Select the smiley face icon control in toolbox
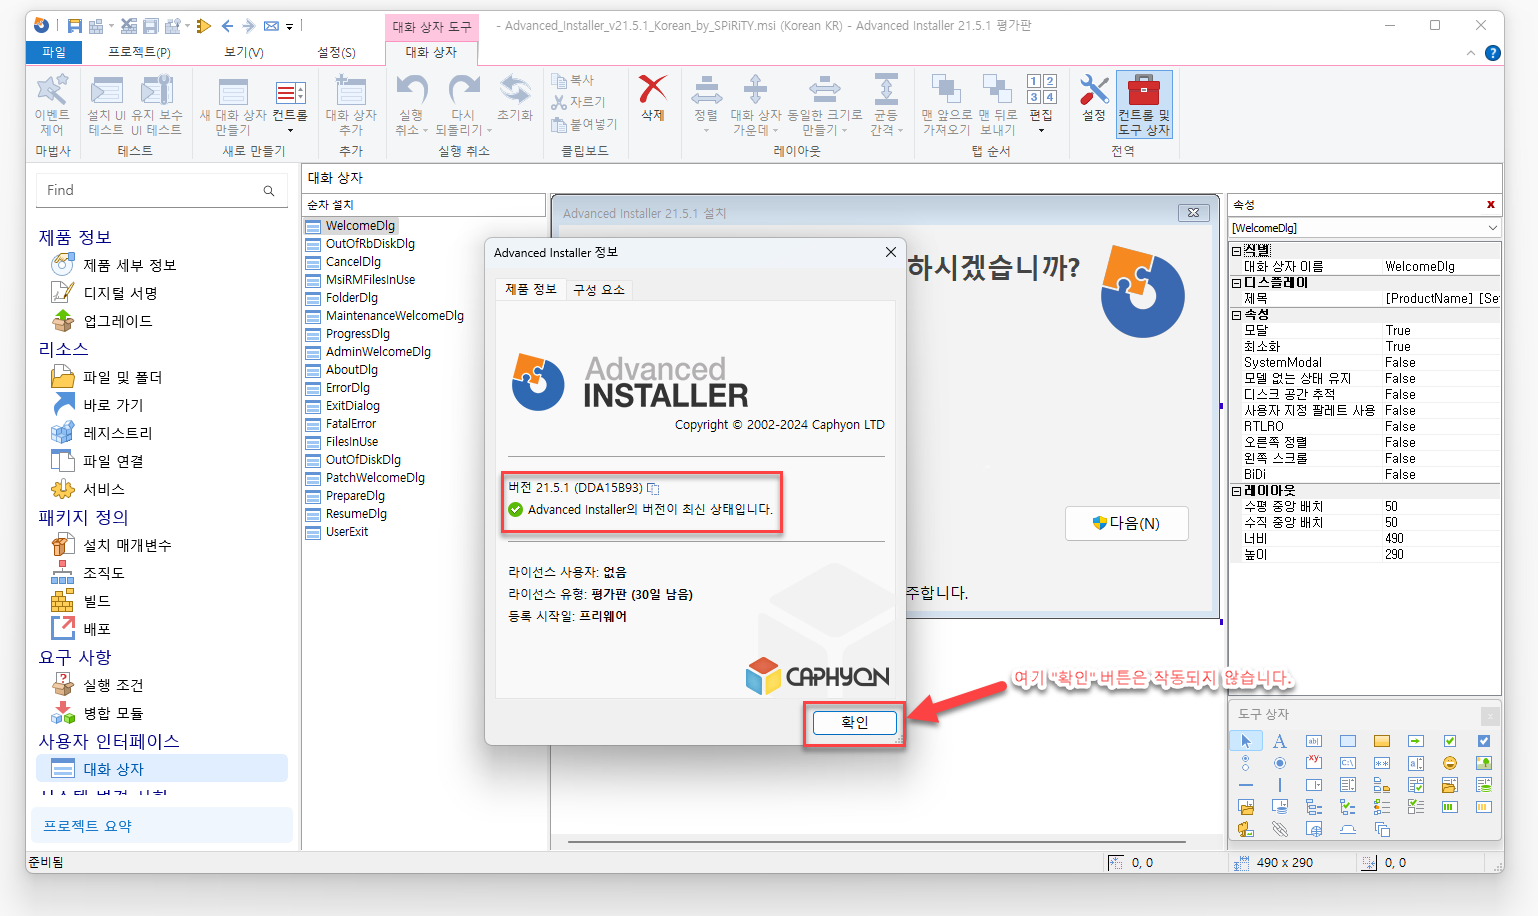1538x916 pixels. click(1450, 763)
